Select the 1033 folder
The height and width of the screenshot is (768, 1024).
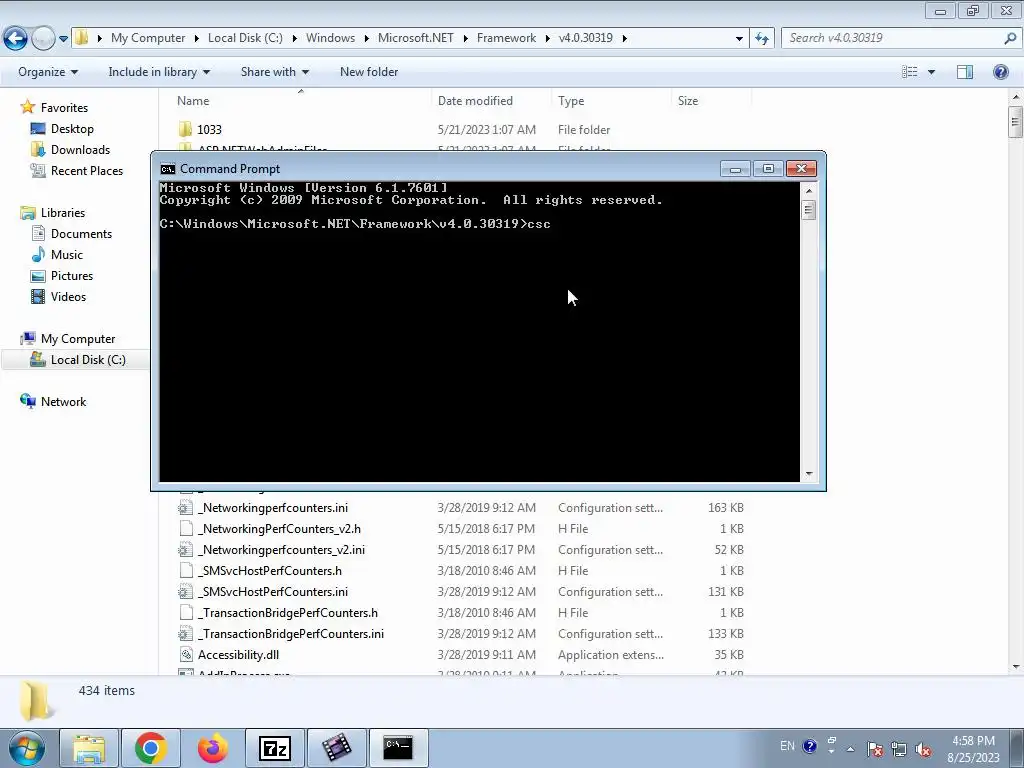click(209, 129)
